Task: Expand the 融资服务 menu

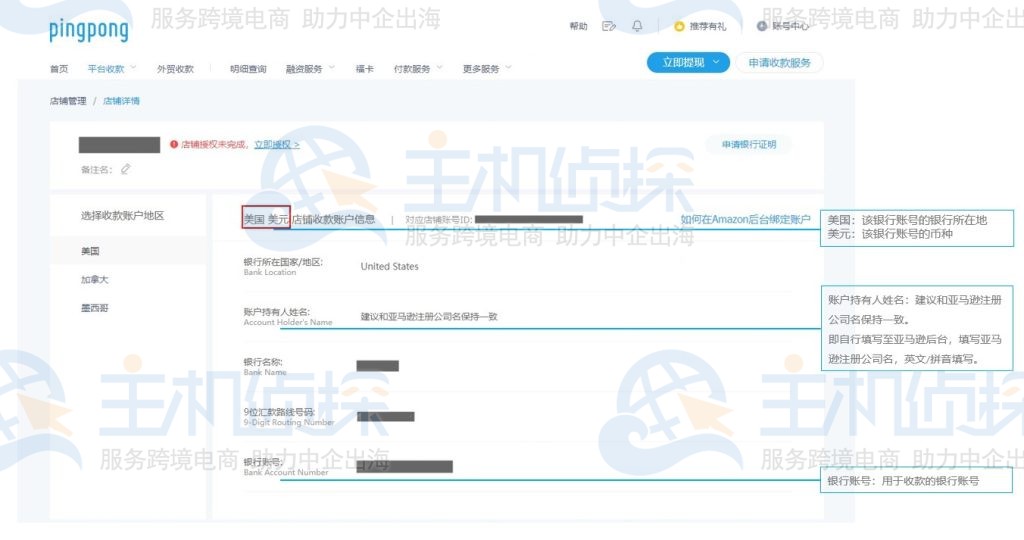Action: click(x=310, y=69)
